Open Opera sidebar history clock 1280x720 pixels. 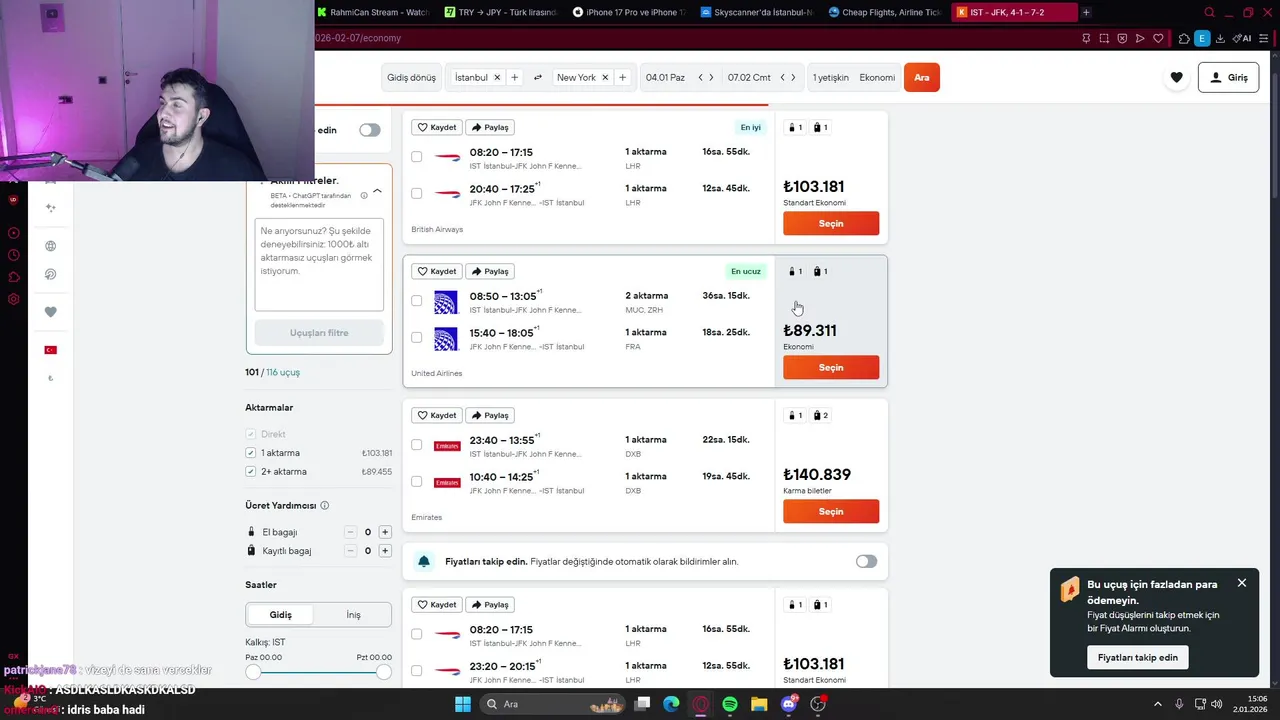point(13,255)
